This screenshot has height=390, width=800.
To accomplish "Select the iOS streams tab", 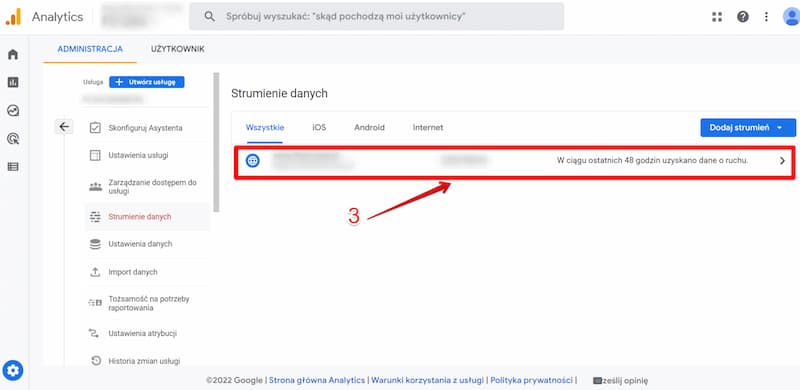I will tap(319, 128).
